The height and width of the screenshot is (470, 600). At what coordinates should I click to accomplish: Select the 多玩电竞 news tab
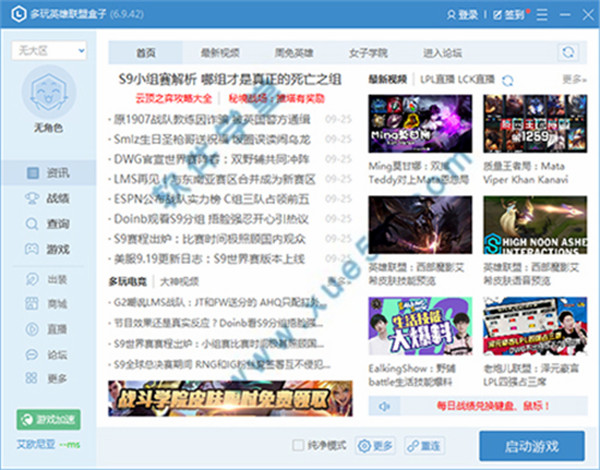pyautogui.click(x=127, y=282)
